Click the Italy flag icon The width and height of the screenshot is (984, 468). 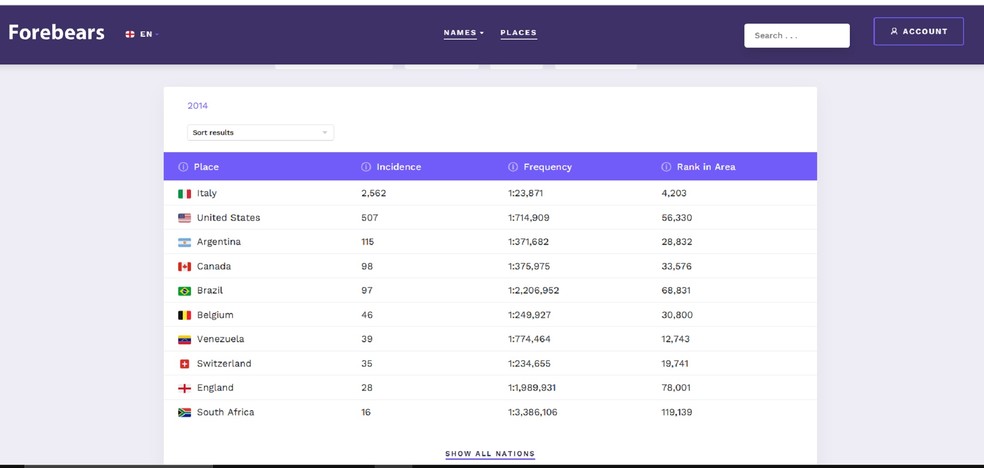click(184, 194)
